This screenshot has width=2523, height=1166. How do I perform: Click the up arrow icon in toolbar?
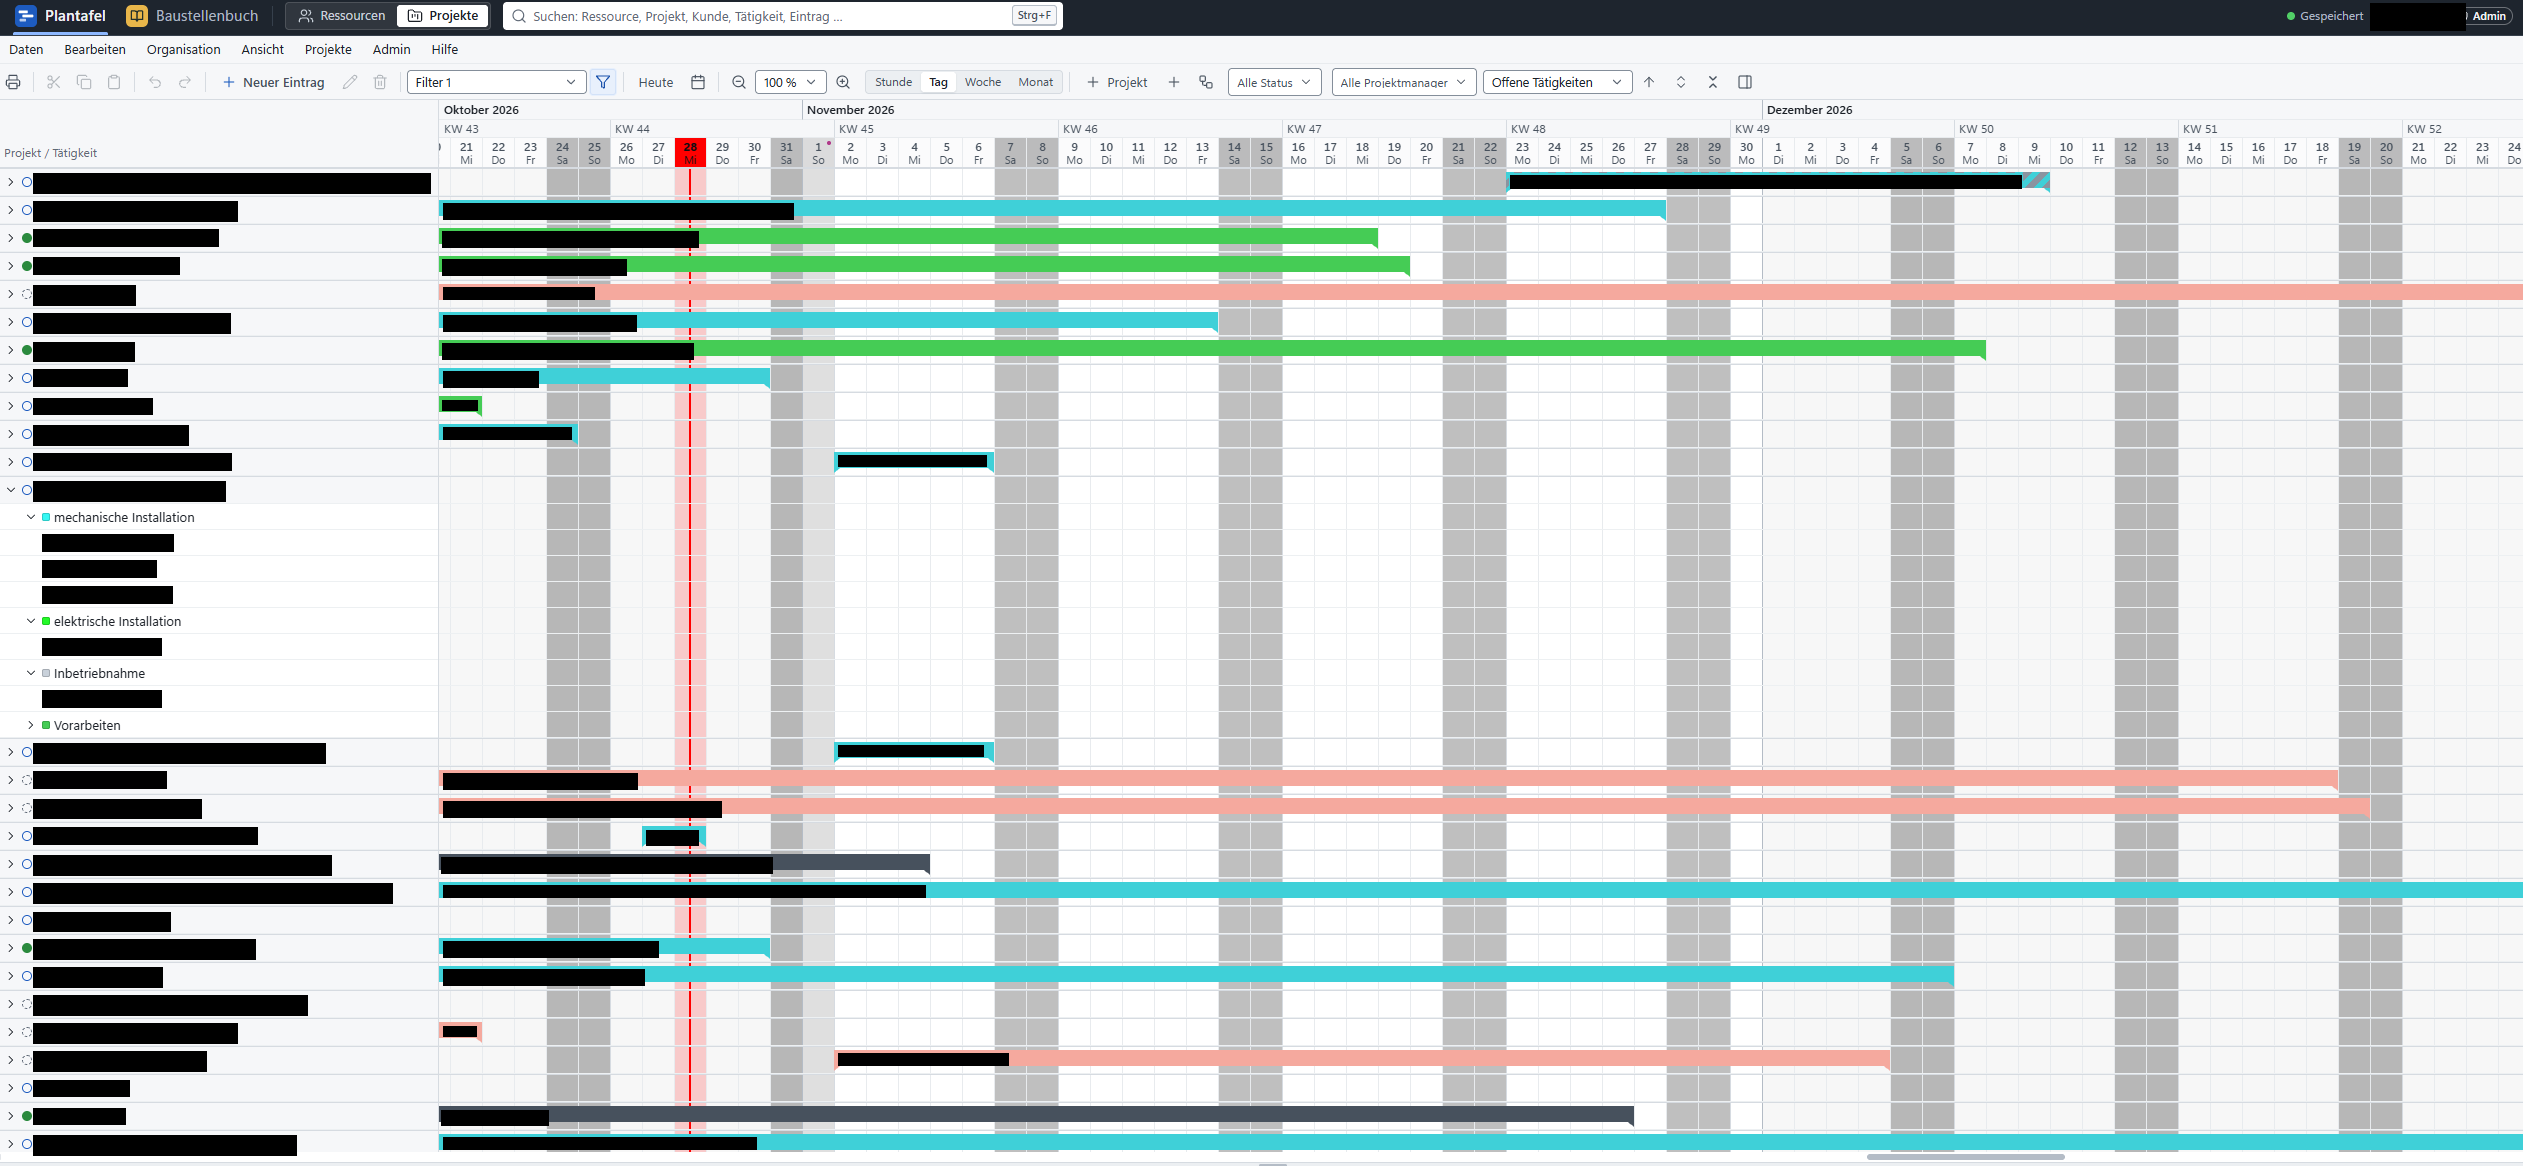pos(1649,82)
